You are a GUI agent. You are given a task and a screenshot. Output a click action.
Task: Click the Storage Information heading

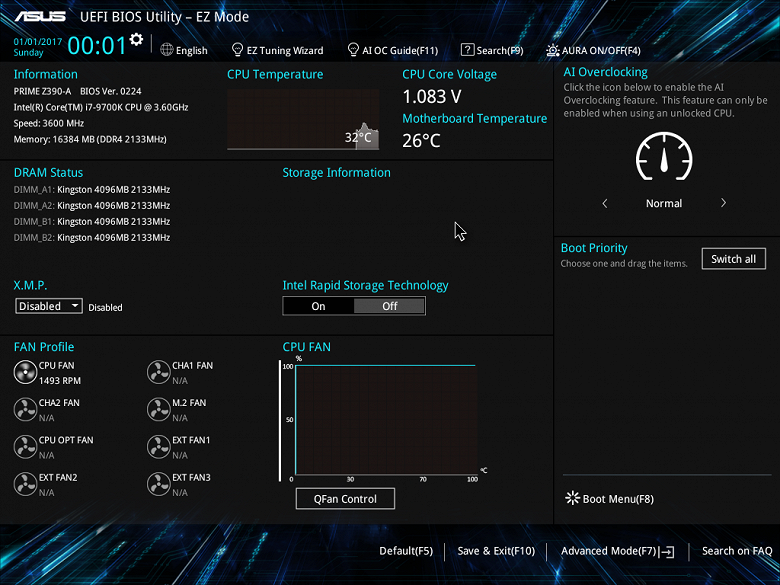[x=336, y=173]
